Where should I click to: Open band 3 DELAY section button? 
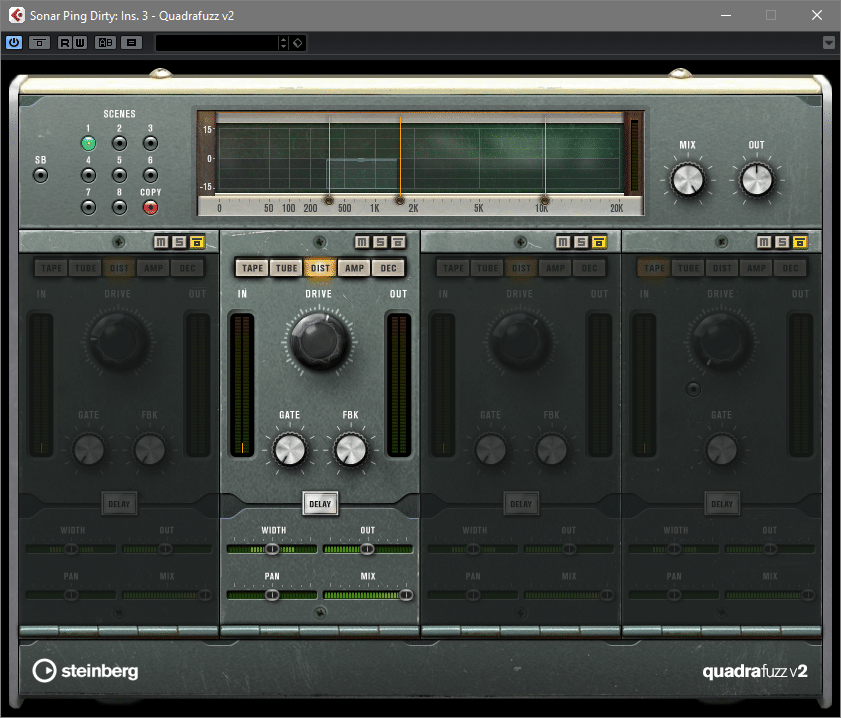click(x=521, y=504)
